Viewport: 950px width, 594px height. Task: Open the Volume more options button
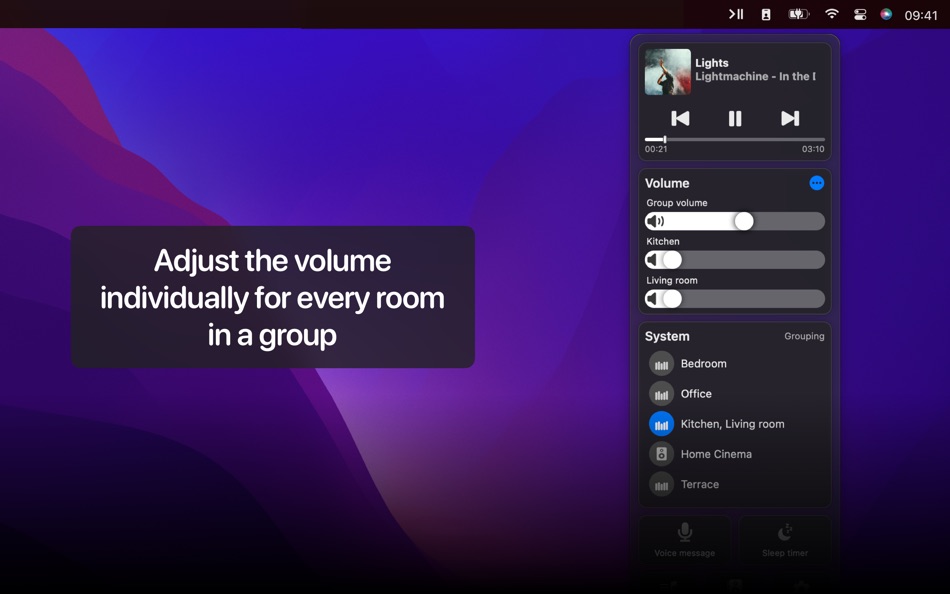[x=817, y=183]
